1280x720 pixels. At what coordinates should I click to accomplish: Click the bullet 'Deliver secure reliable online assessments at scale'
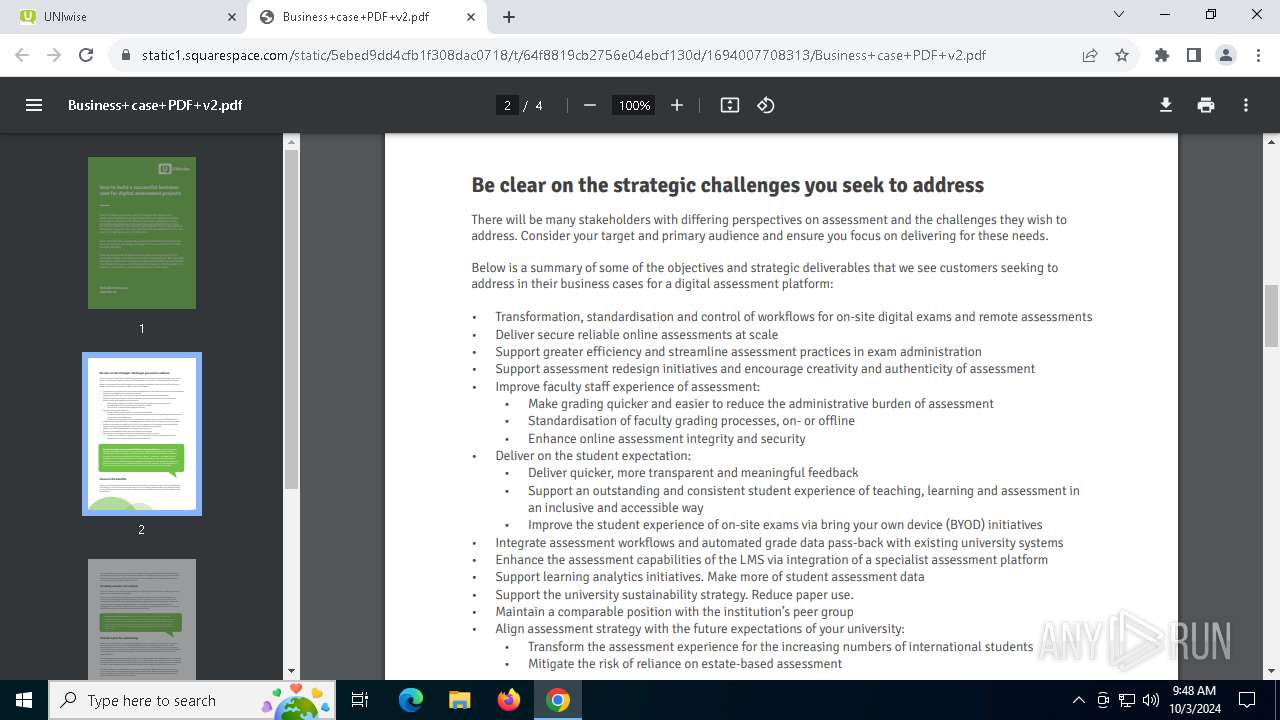pos(636,334)
